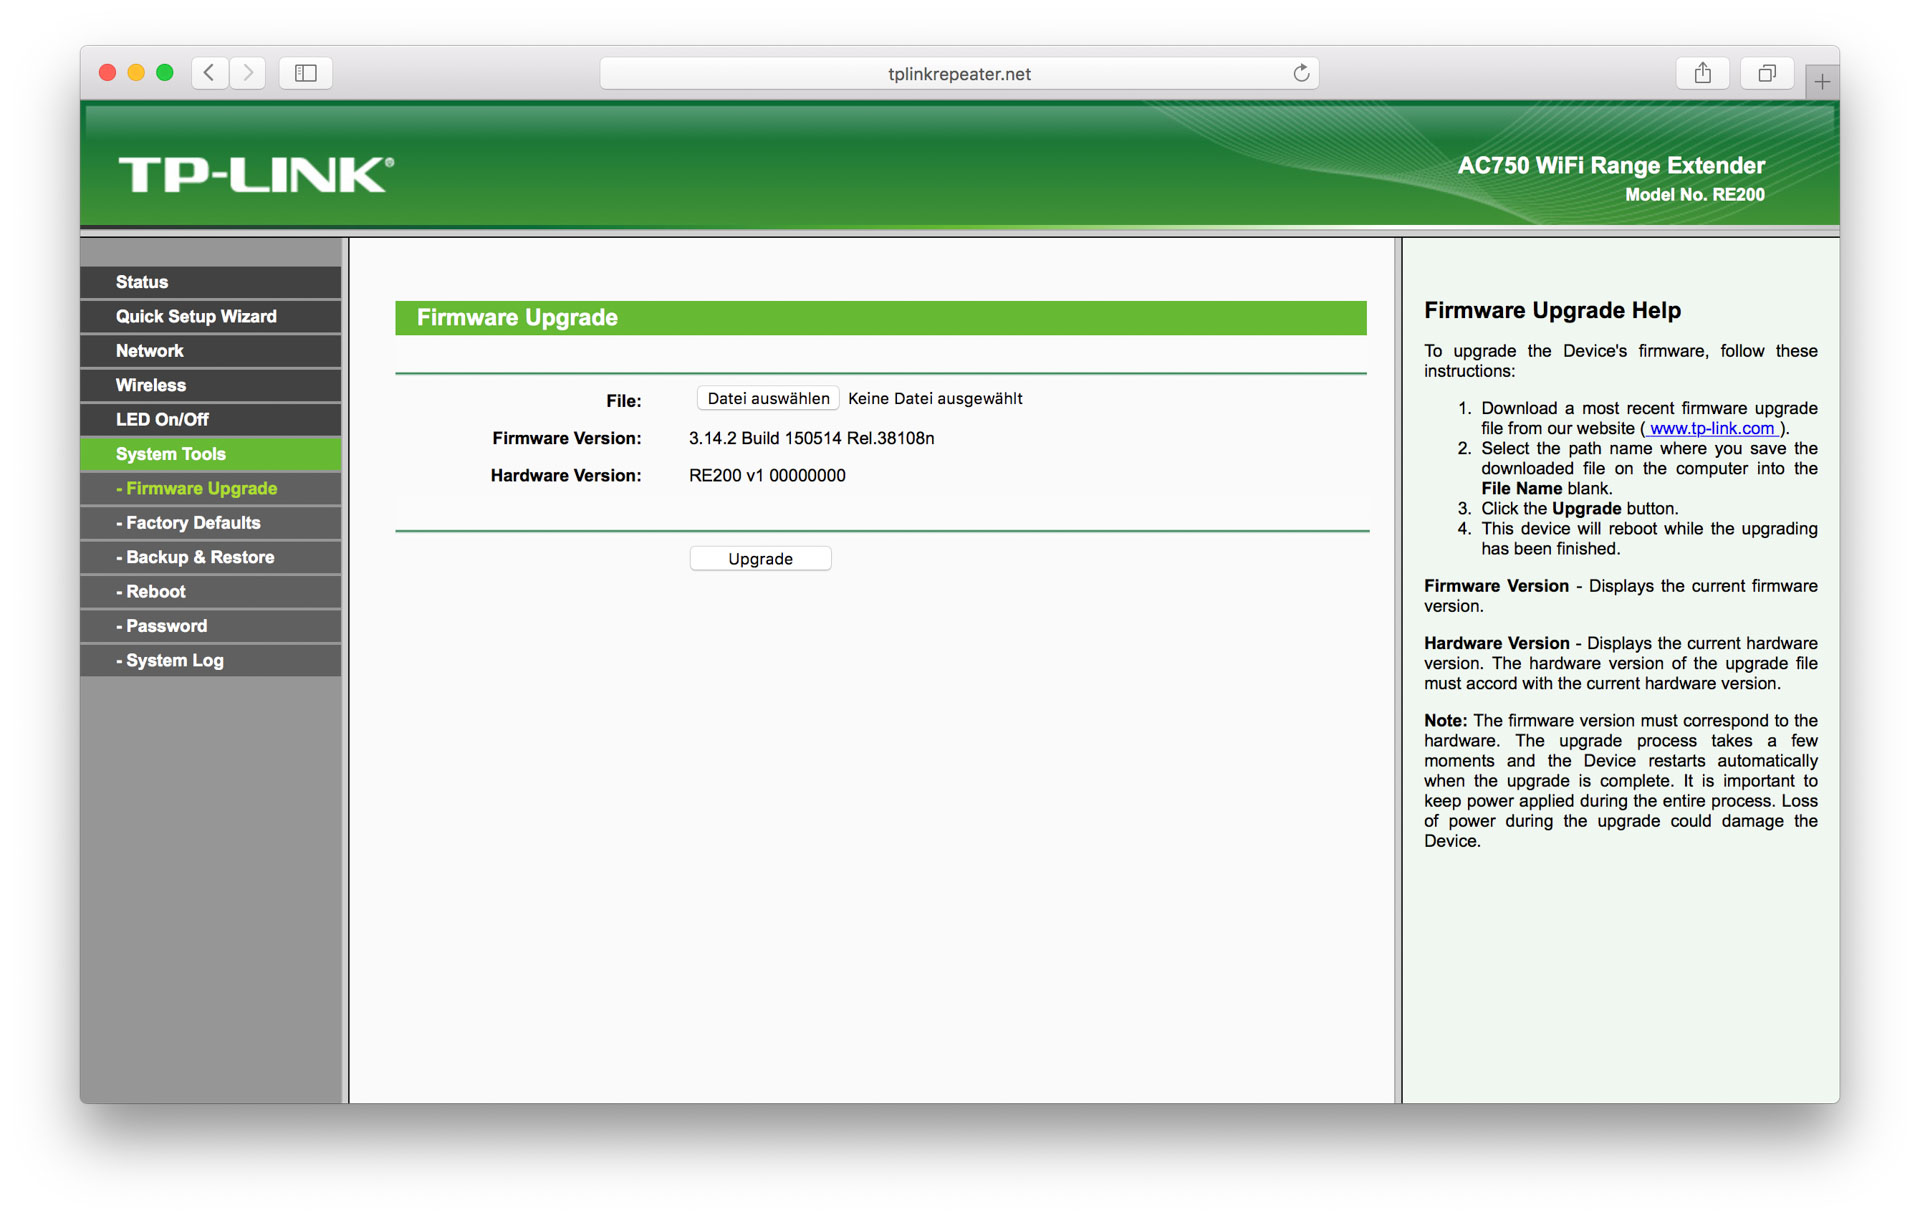This screenshot has width=1920, height=1218.
Task: Open Factory Defaults submenu
Action: pyautogui.click(x=211, y=523)
